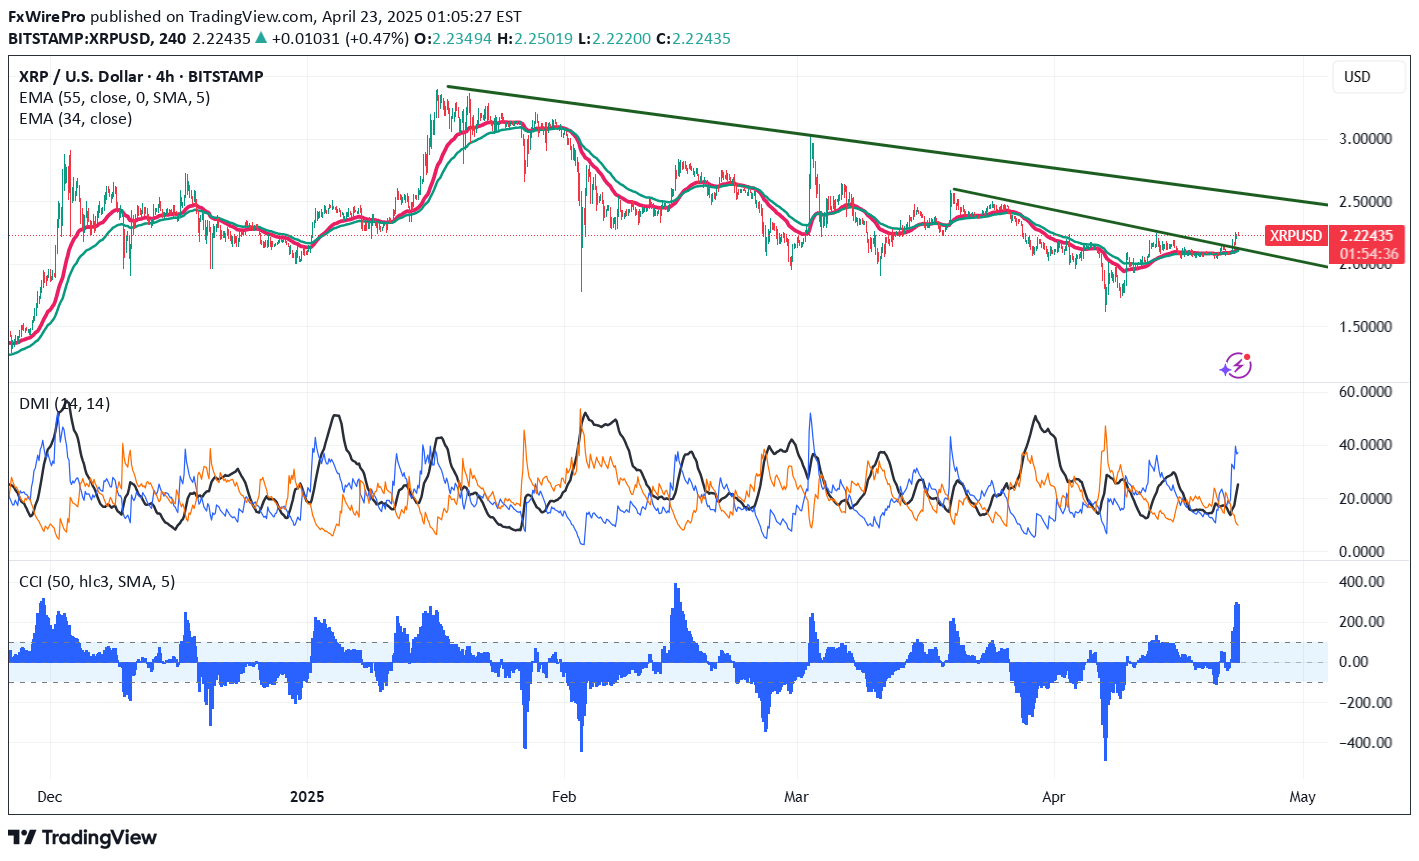Click the countdown timer 01:54:36
The width and height of the screenshot is (1419, 861).
click(x=1369, y=254)
